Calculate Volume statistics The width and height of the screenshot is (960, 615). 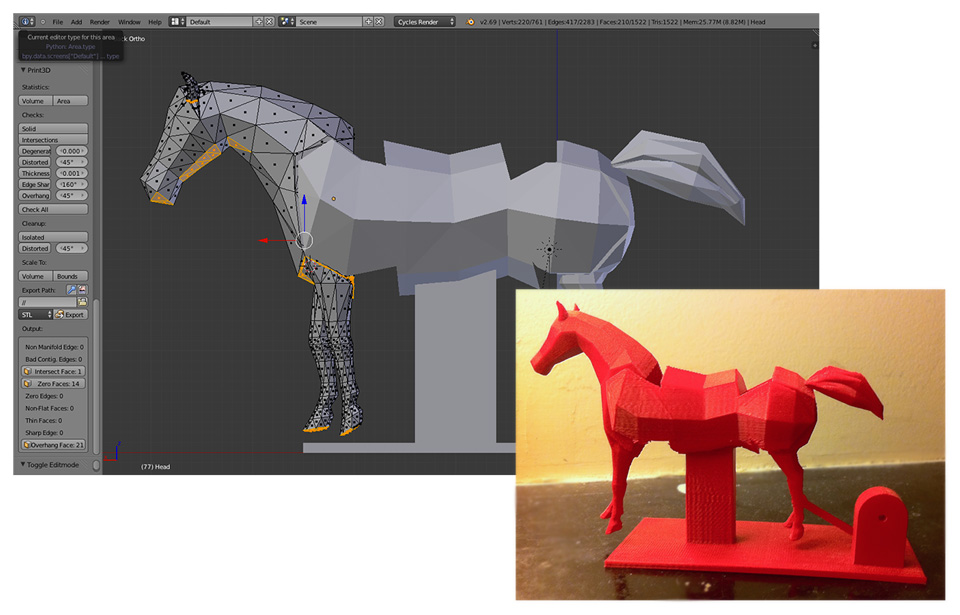coord(36,100)
